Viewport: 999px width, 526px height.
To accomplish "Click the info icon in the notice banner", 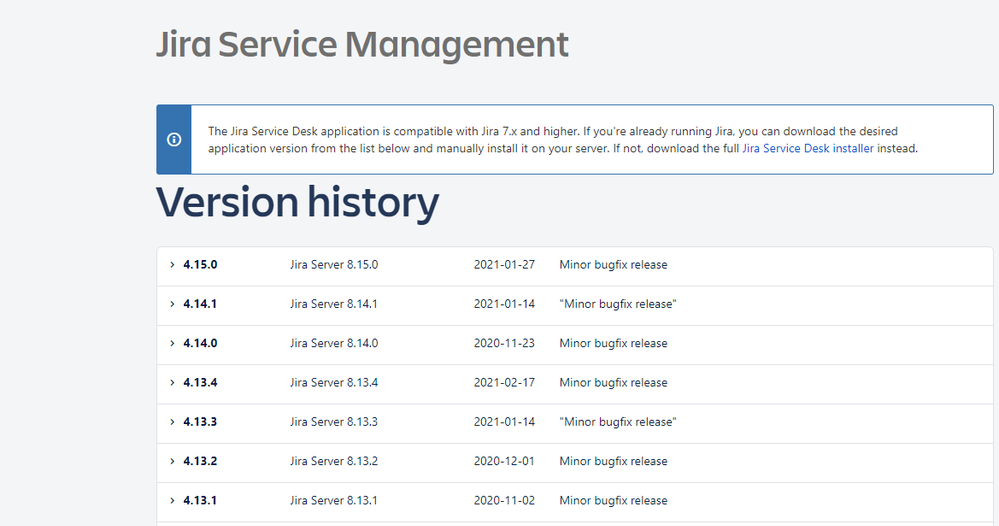I will click(x=174, y=139).
